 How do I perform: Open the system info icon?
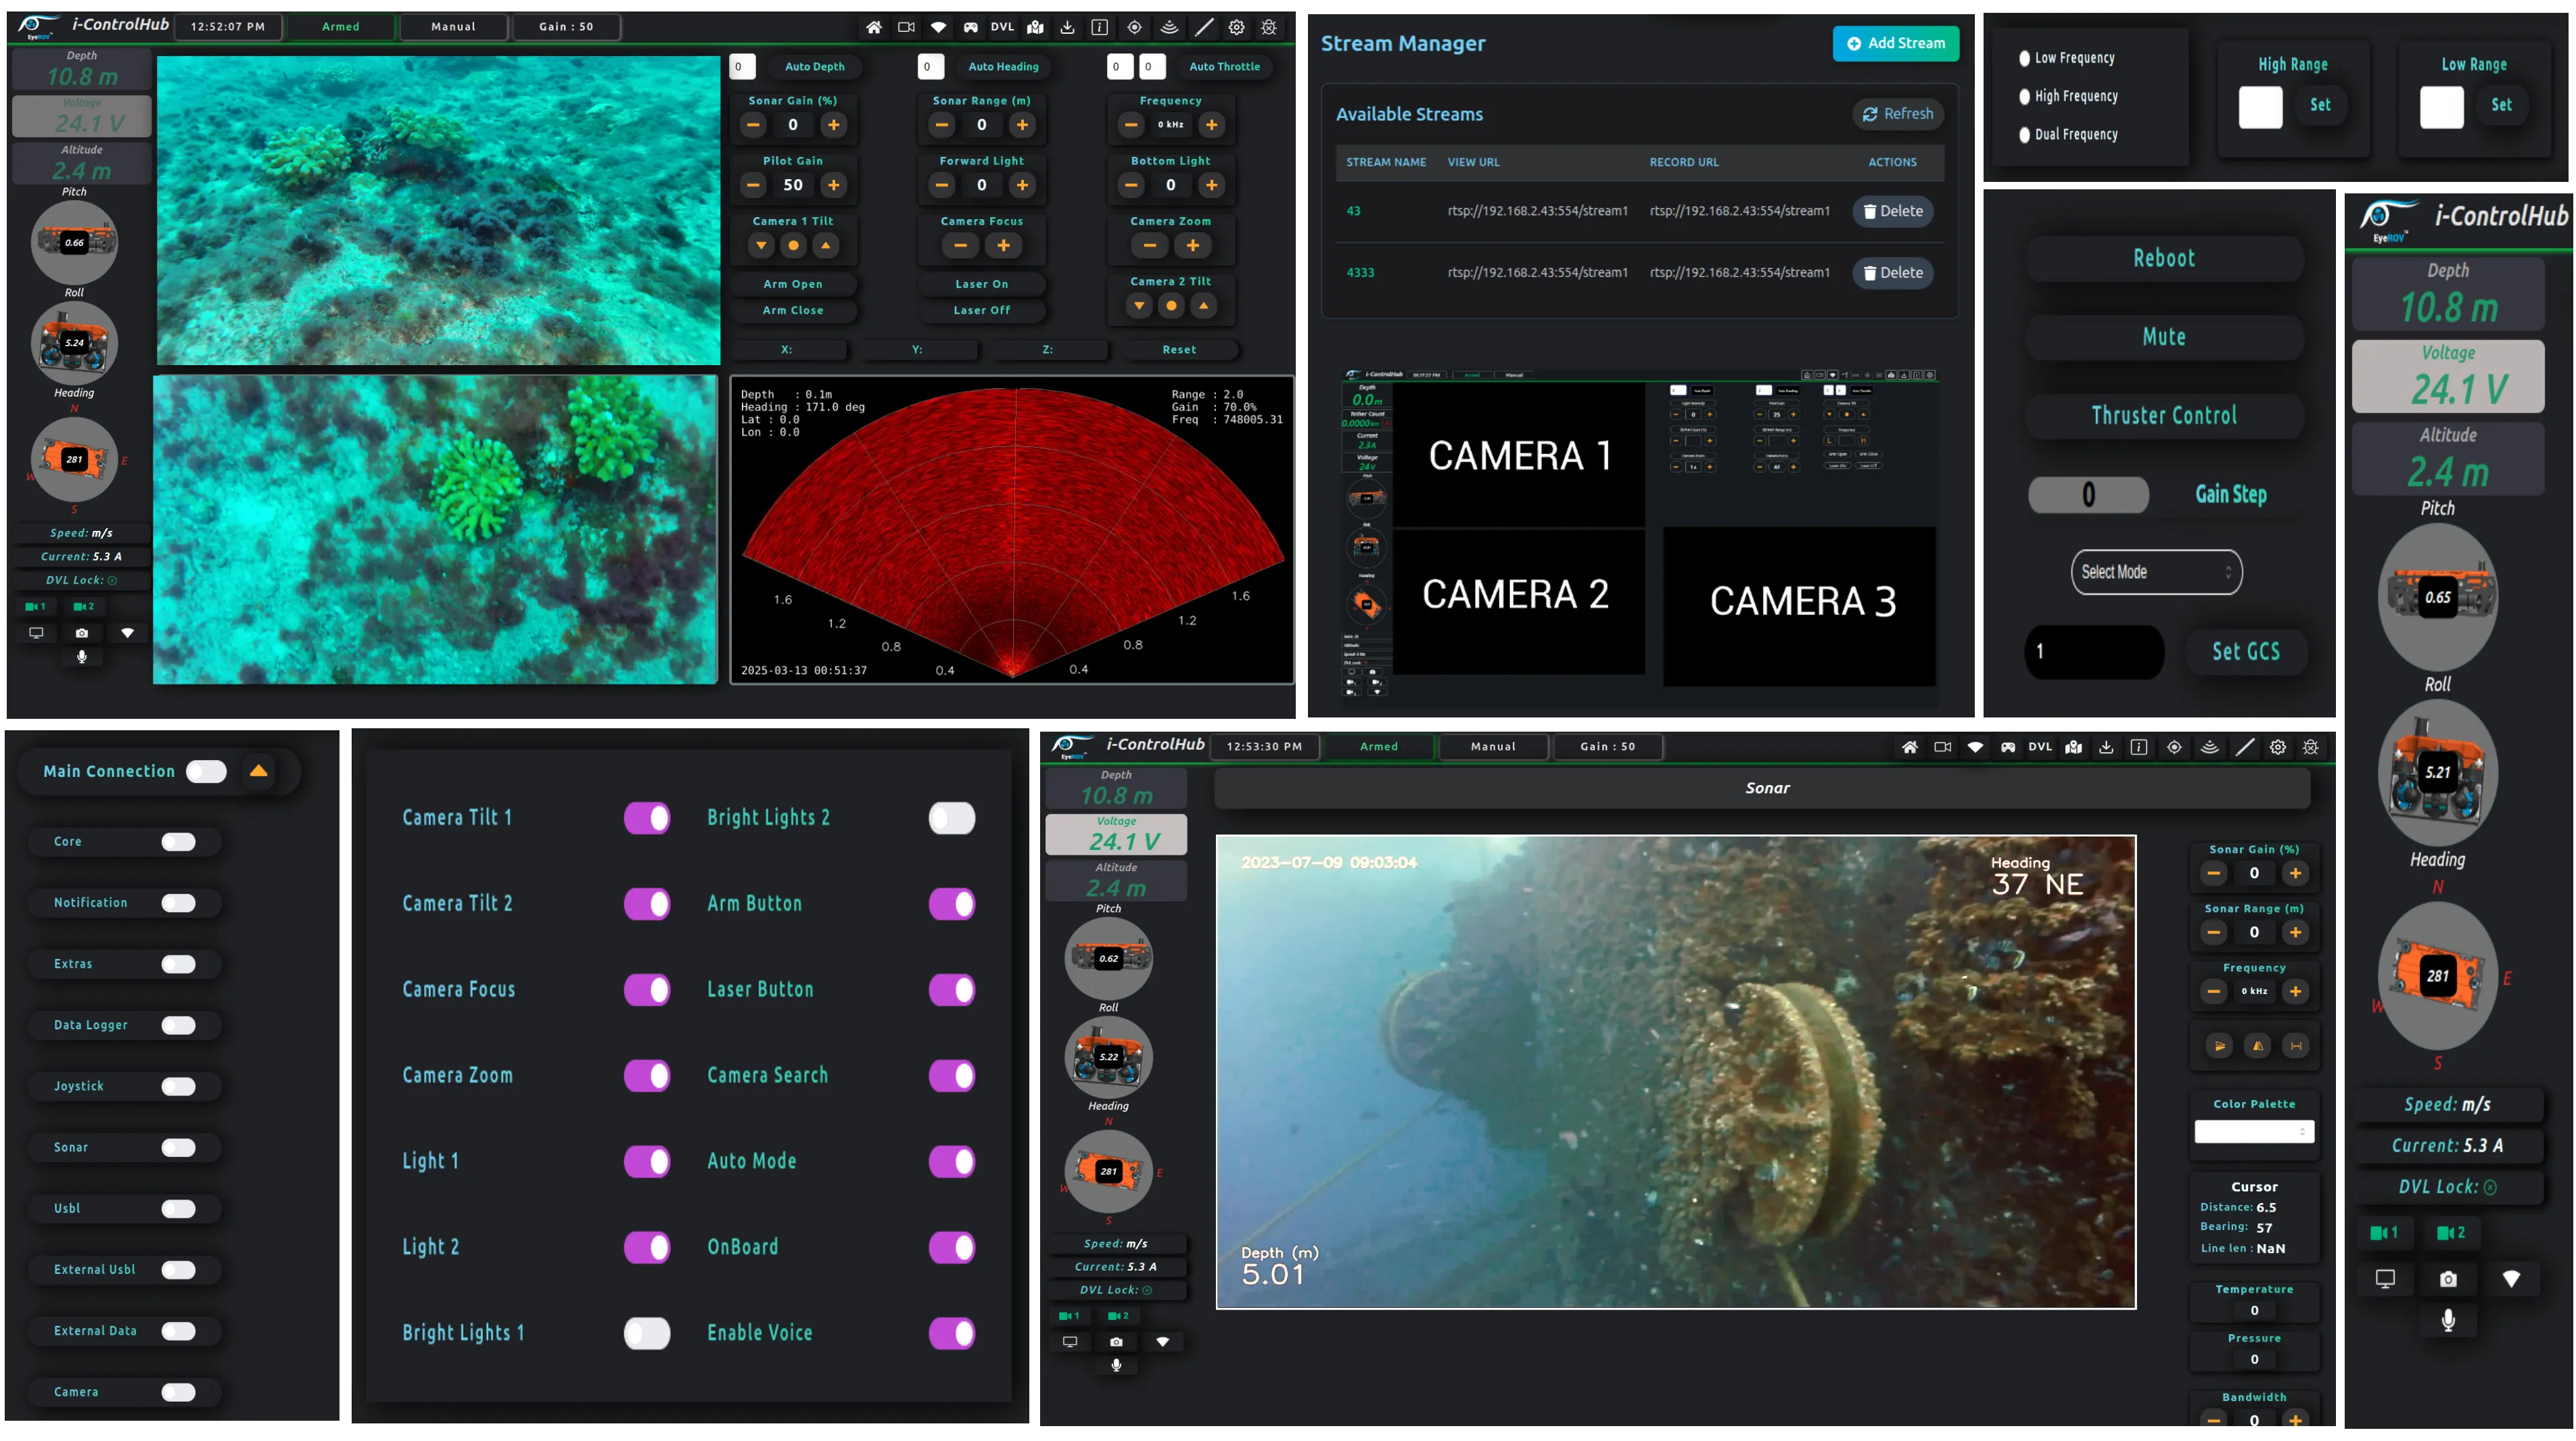pos(1100,27)
